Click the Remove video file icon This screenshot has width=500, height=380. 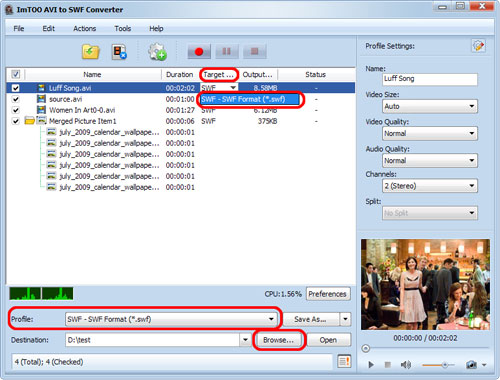point(119,52)
